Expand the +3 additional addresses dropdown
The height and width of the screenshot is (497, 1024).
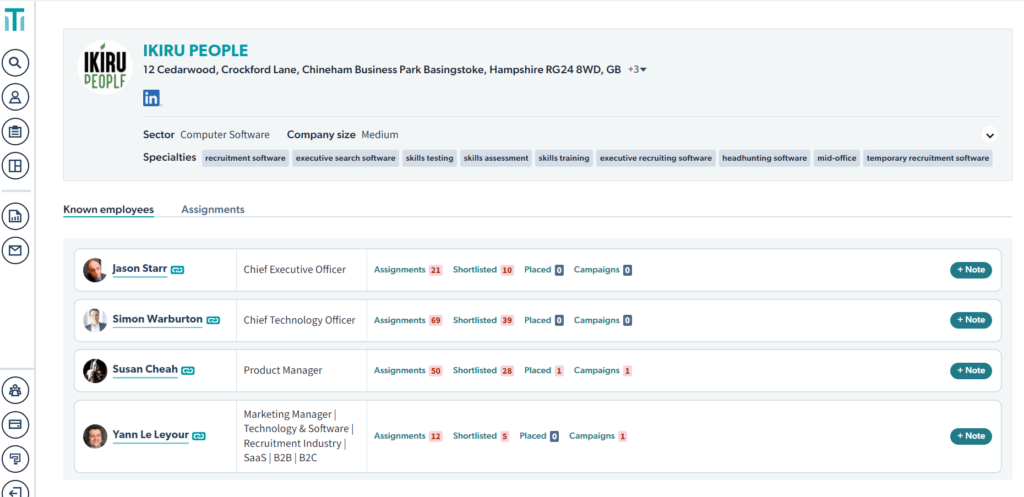(x=637, y=70)
